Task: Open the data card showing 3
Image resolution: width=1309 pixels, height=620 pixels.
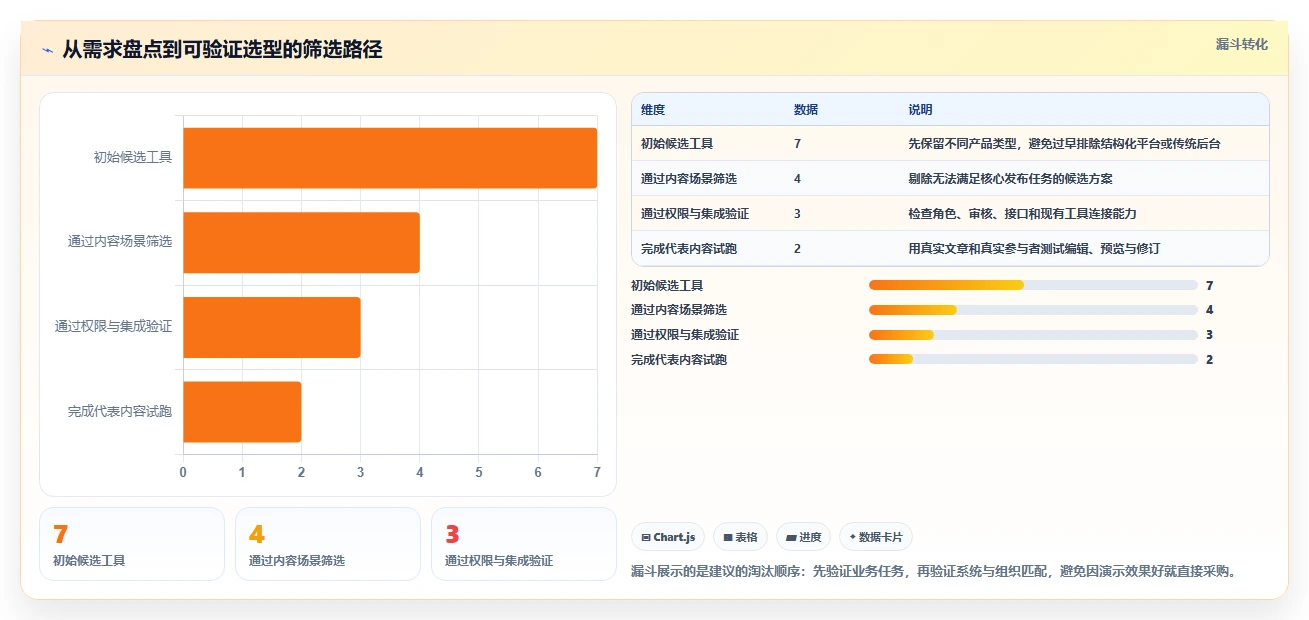Action: pos(524,544)
